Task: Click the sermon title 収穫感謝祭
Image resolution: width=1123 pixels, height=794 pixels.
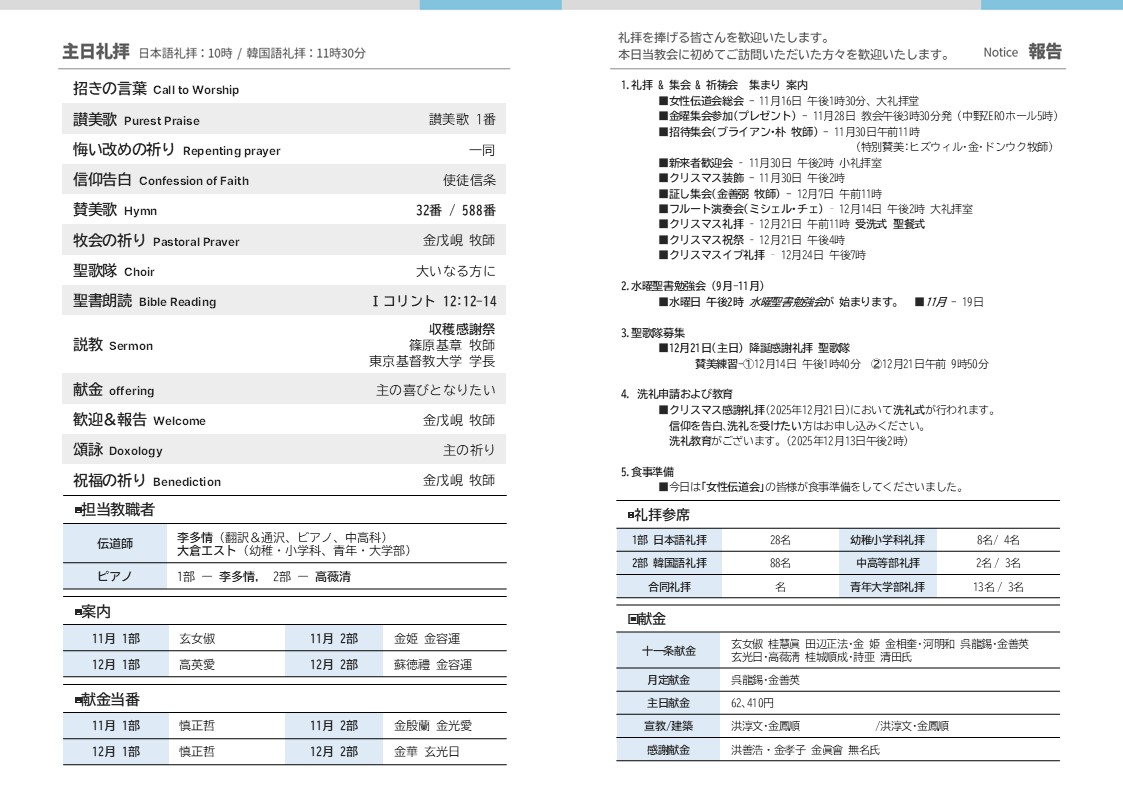Action: click(x=461, y=329)
